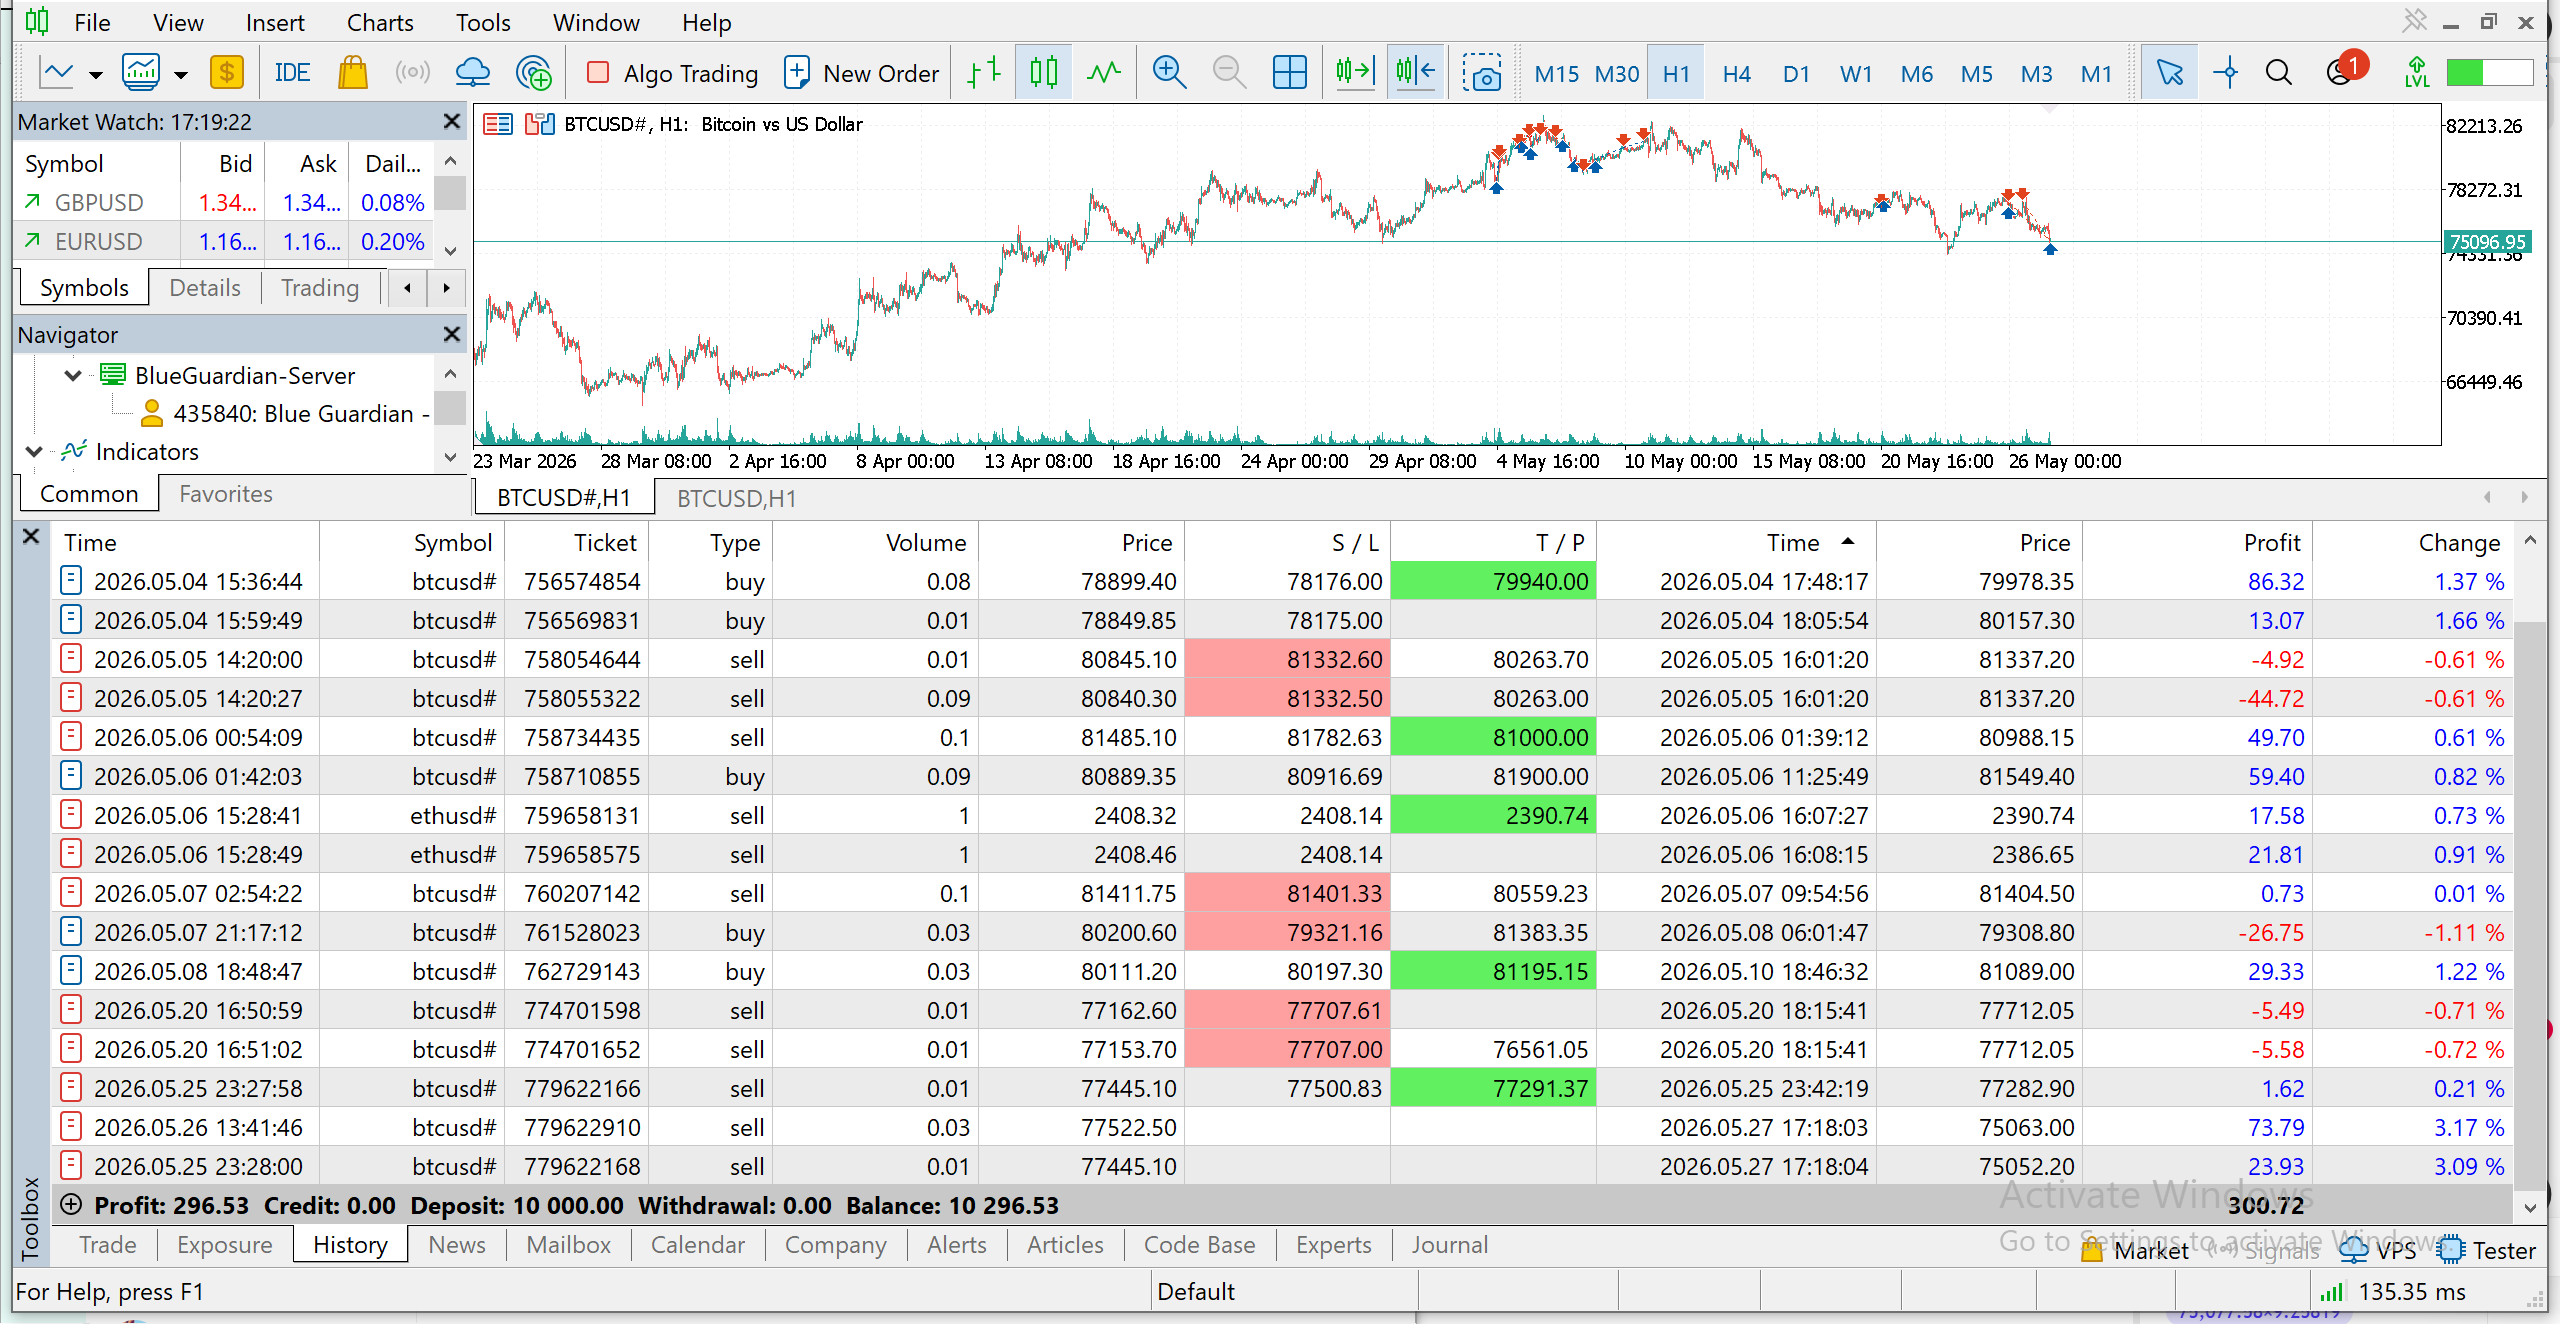Collapse the Indicators tree node
The image size is (2560, 1324).
point(34,452)
